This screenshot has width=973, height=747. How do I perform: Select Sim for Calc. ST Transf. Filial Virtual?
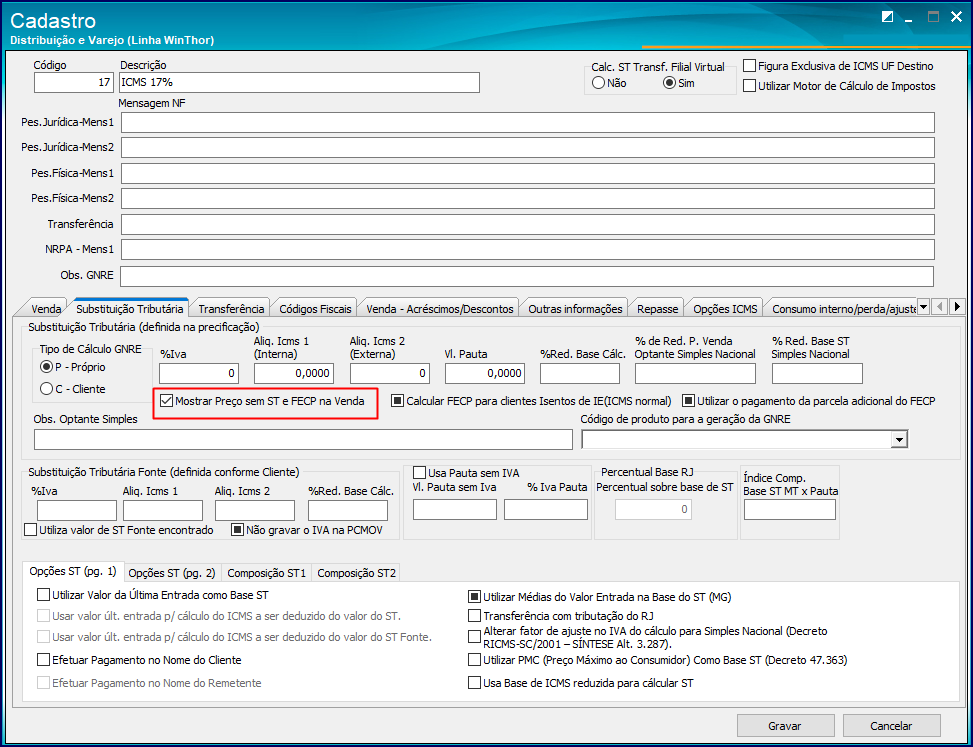[x=678, y=83]
